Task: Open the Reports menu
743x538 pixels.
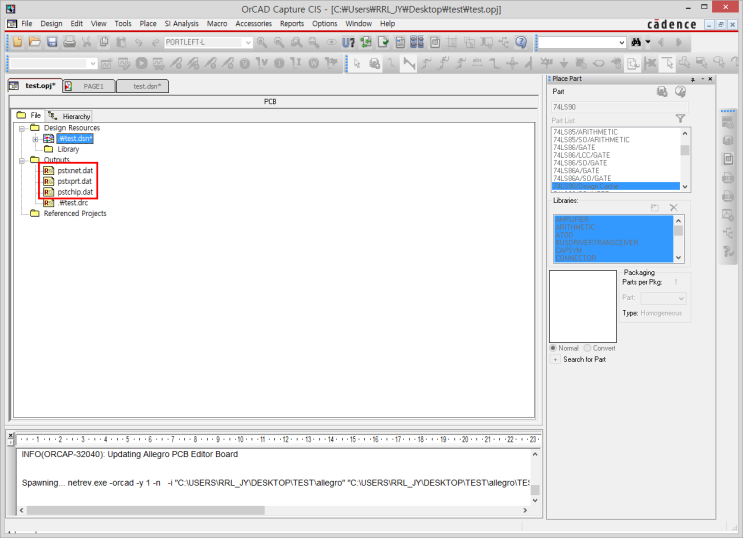Action: click(292, 24)
